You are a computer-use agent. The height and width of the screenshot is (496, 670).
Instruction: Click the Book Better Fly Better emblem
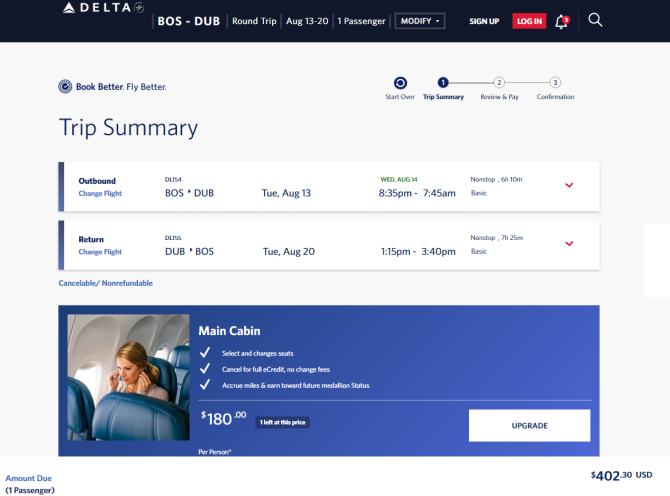coord(65,87)
